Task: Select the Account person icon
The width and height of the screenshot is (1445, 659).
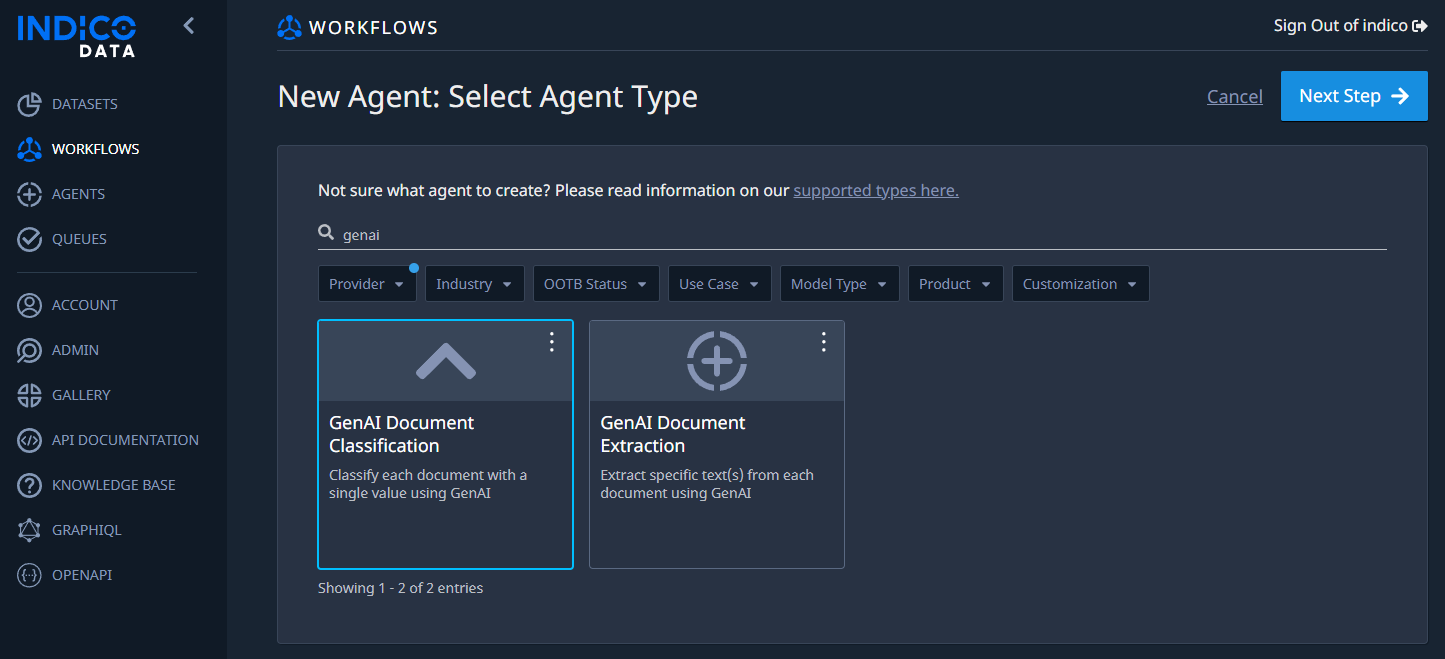Action: click(29, 305)
